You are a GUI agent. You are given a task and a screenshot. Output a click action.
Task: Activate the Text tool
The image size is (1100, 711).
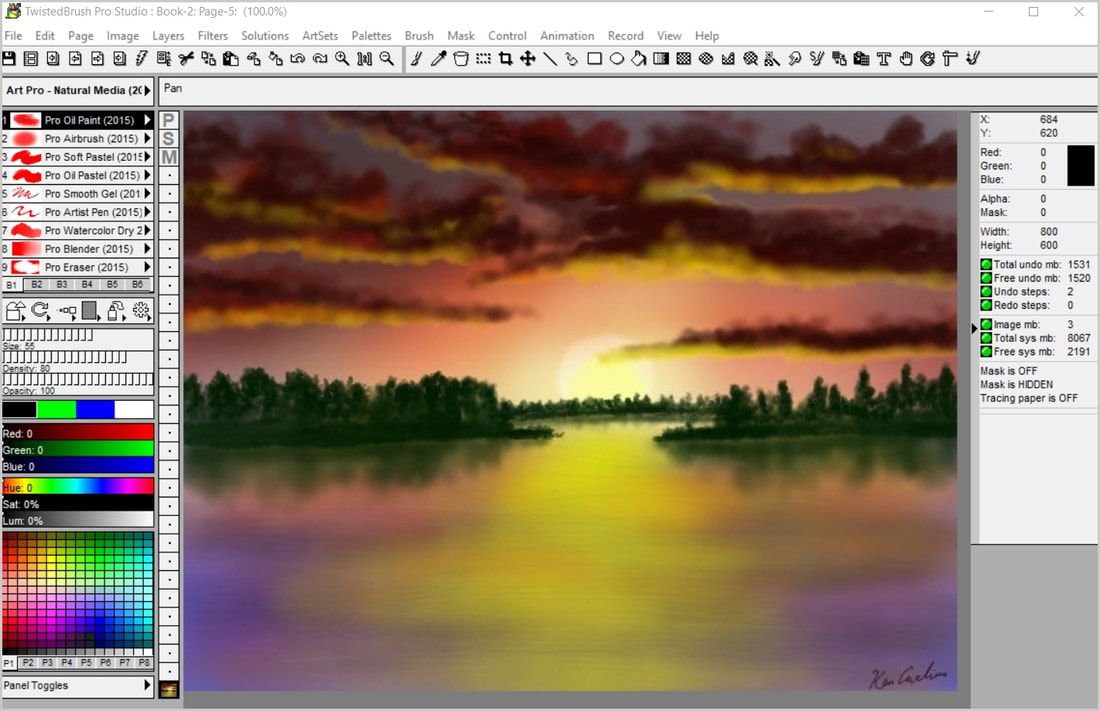click(883, 58)
